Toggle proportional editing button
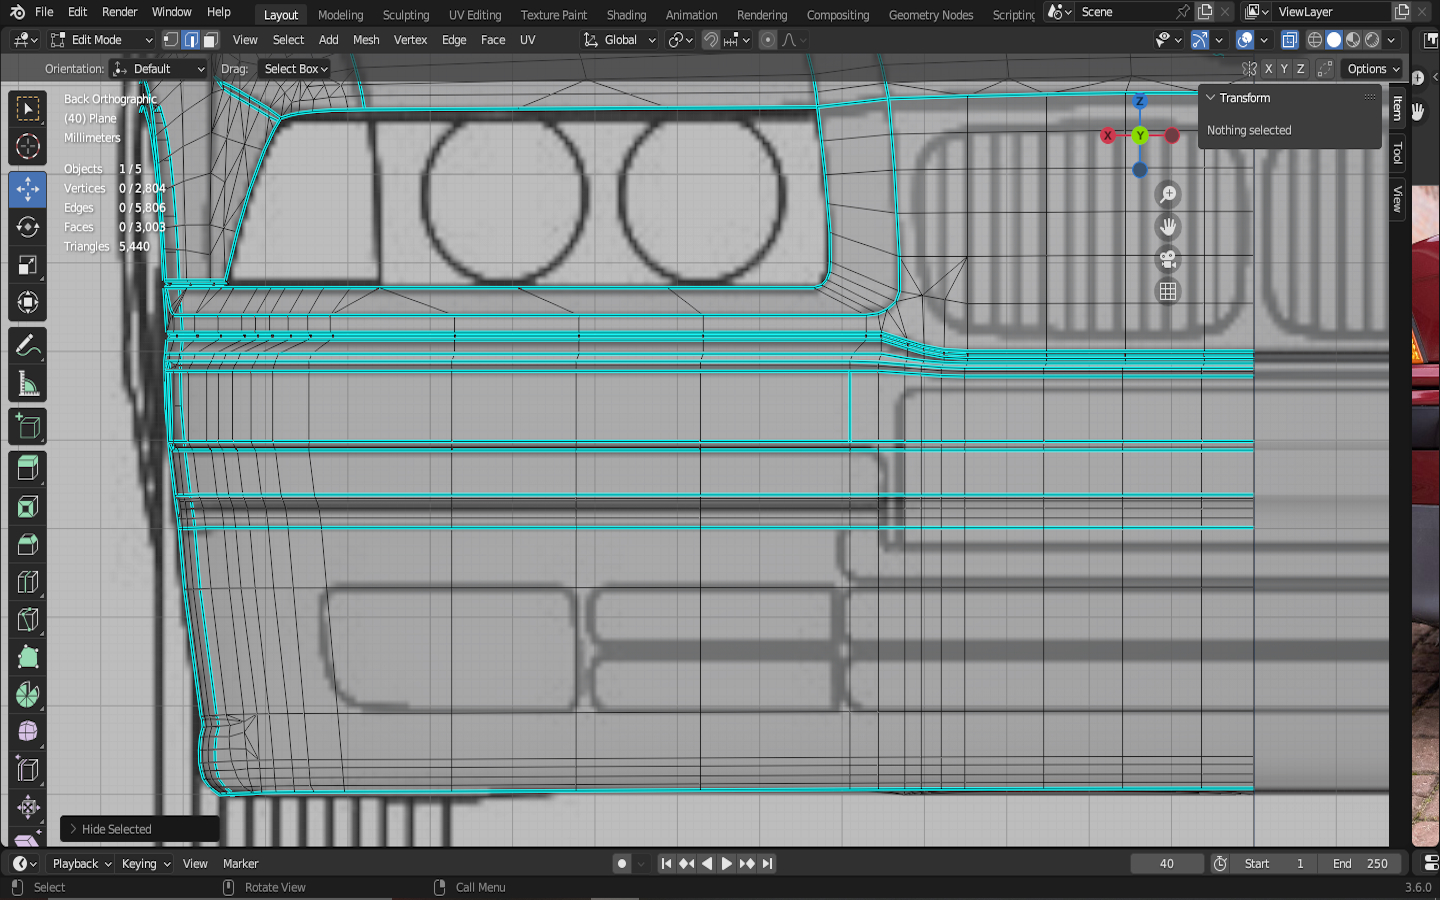The width and height of the screenshot is (1440, 900). (x=767, y=40)
